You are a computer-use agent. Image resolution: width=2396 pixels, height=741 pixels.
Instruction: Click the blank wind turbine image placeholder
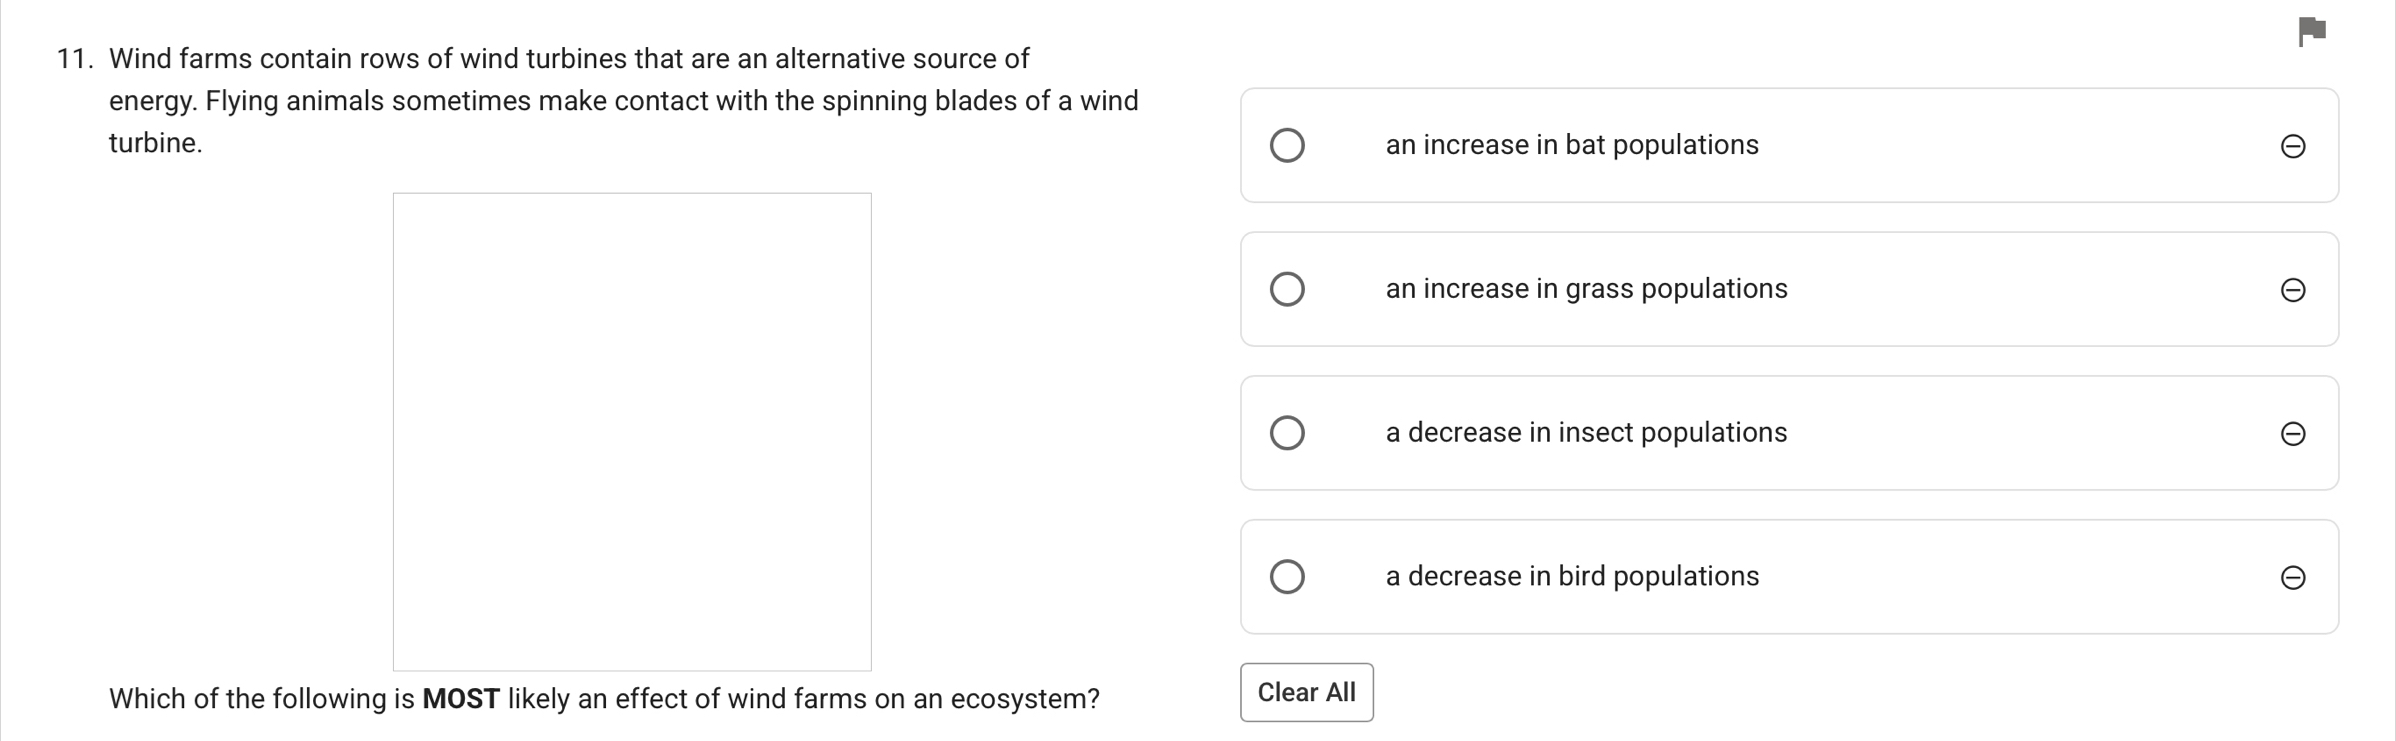coord(632,431)
